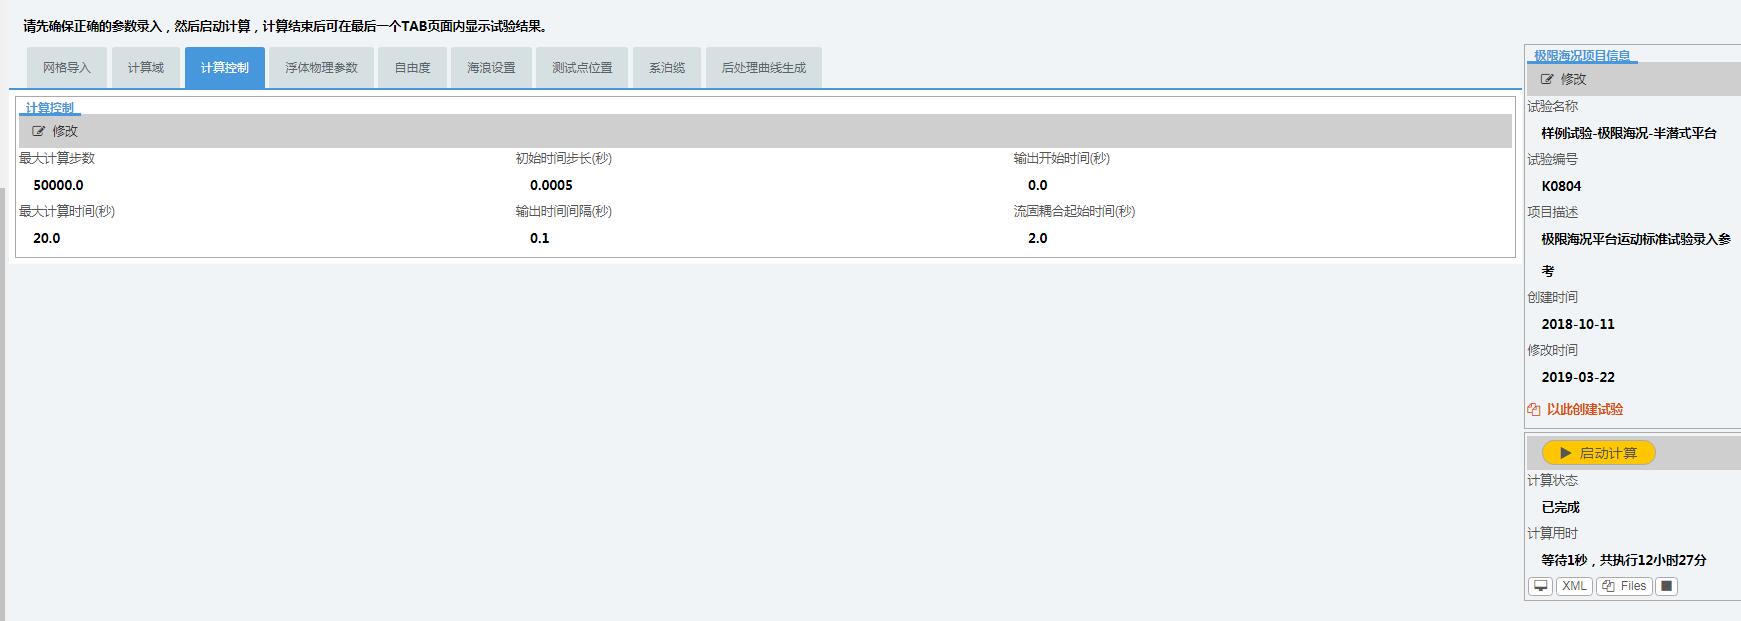Click the XML output button
Viewport: 1741px width, 621px height.
pyautogui.click(x=1574, y=586)
